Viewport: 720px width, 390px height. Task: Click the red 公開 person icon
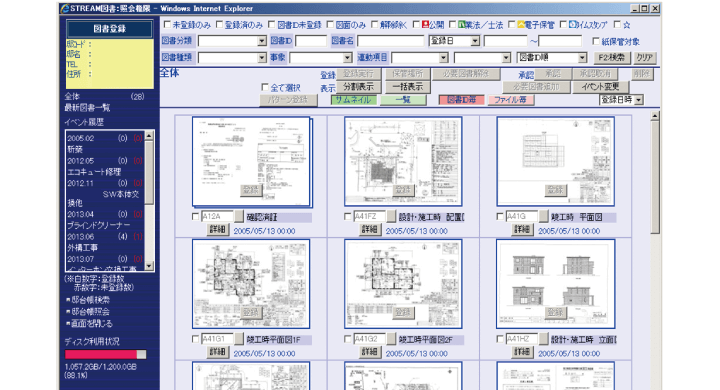(x=426, y=24)
